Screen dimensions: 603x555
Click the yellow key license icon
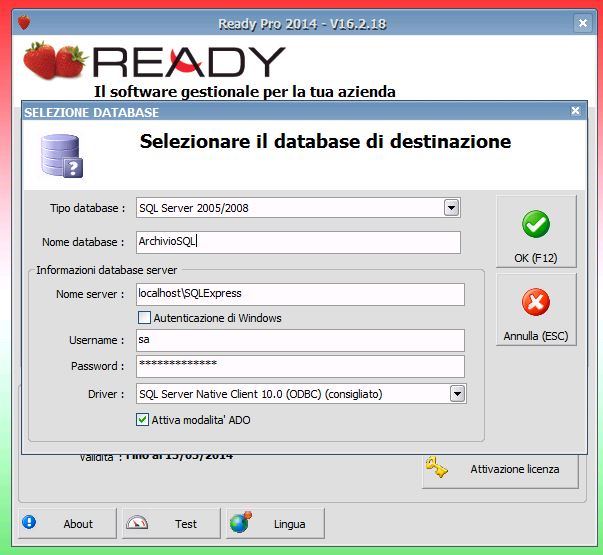pyautogui.click(x=436, y=467)
